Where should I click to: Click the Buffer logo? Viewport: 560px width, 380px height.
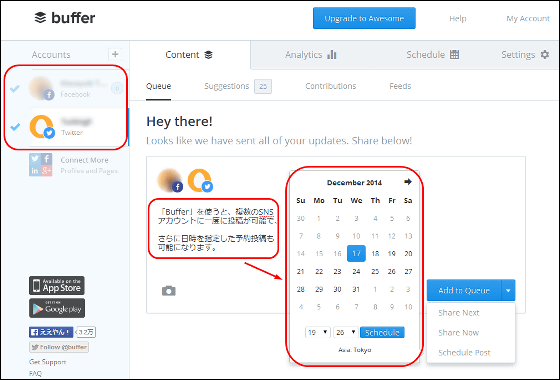[x=65, y=18]
